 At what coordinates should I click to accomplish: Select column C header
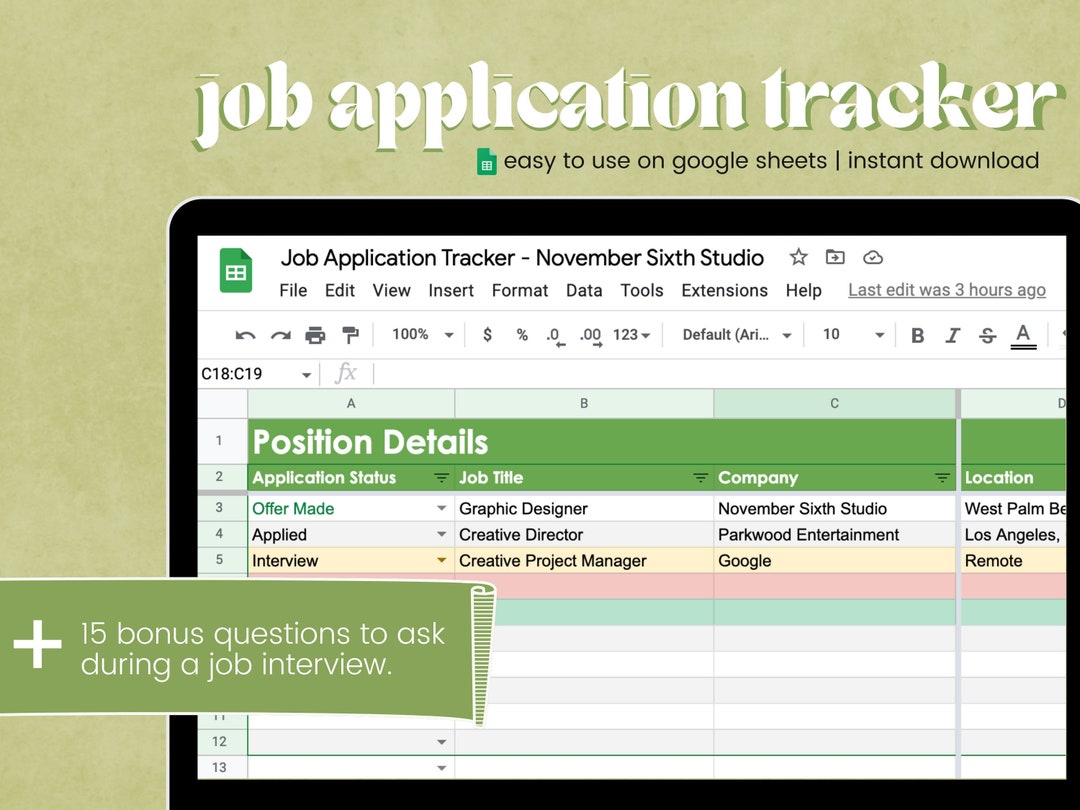(835, 404)
